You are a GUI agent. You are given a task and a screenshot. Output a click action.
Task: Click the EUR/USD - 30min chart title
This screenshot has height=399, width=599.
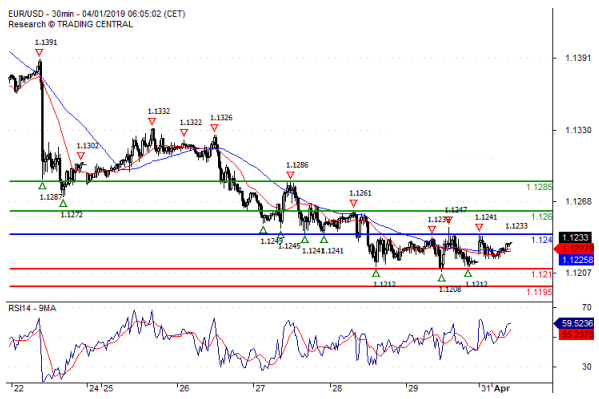click(x=97, y=14)
